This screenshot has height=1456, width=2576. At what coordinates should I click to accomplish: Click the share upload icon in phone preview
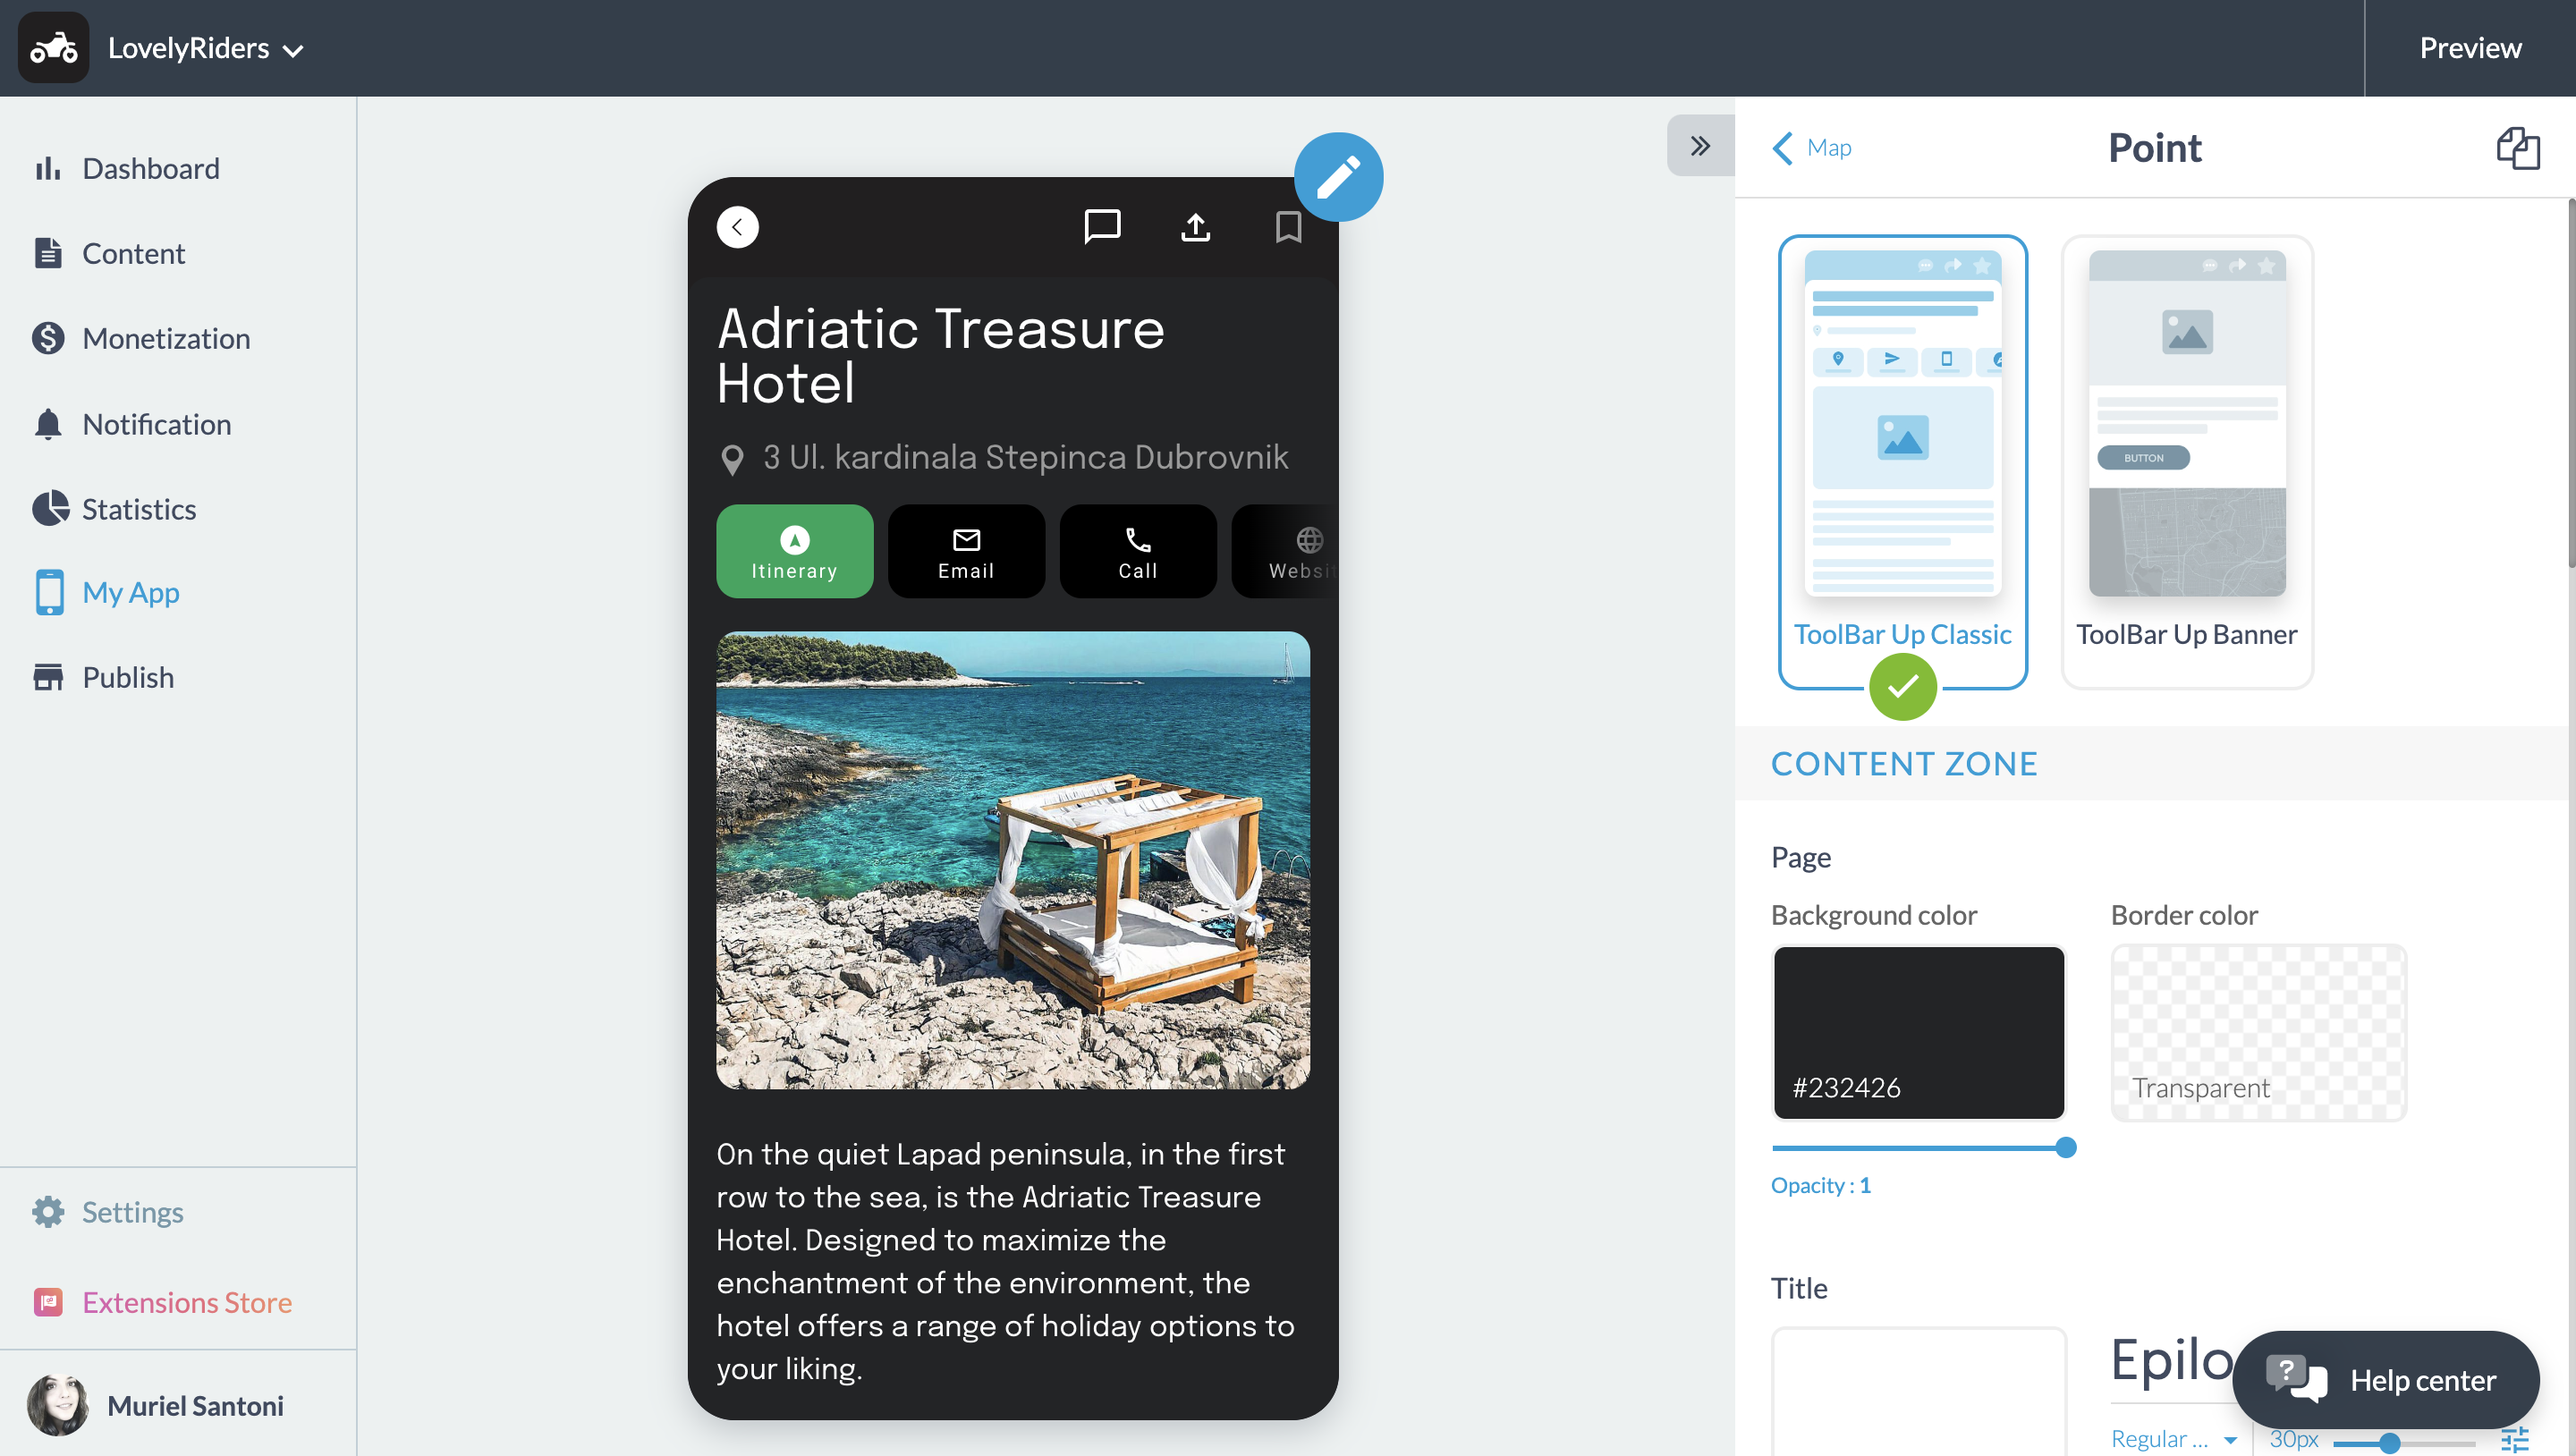pos(1195,226)
